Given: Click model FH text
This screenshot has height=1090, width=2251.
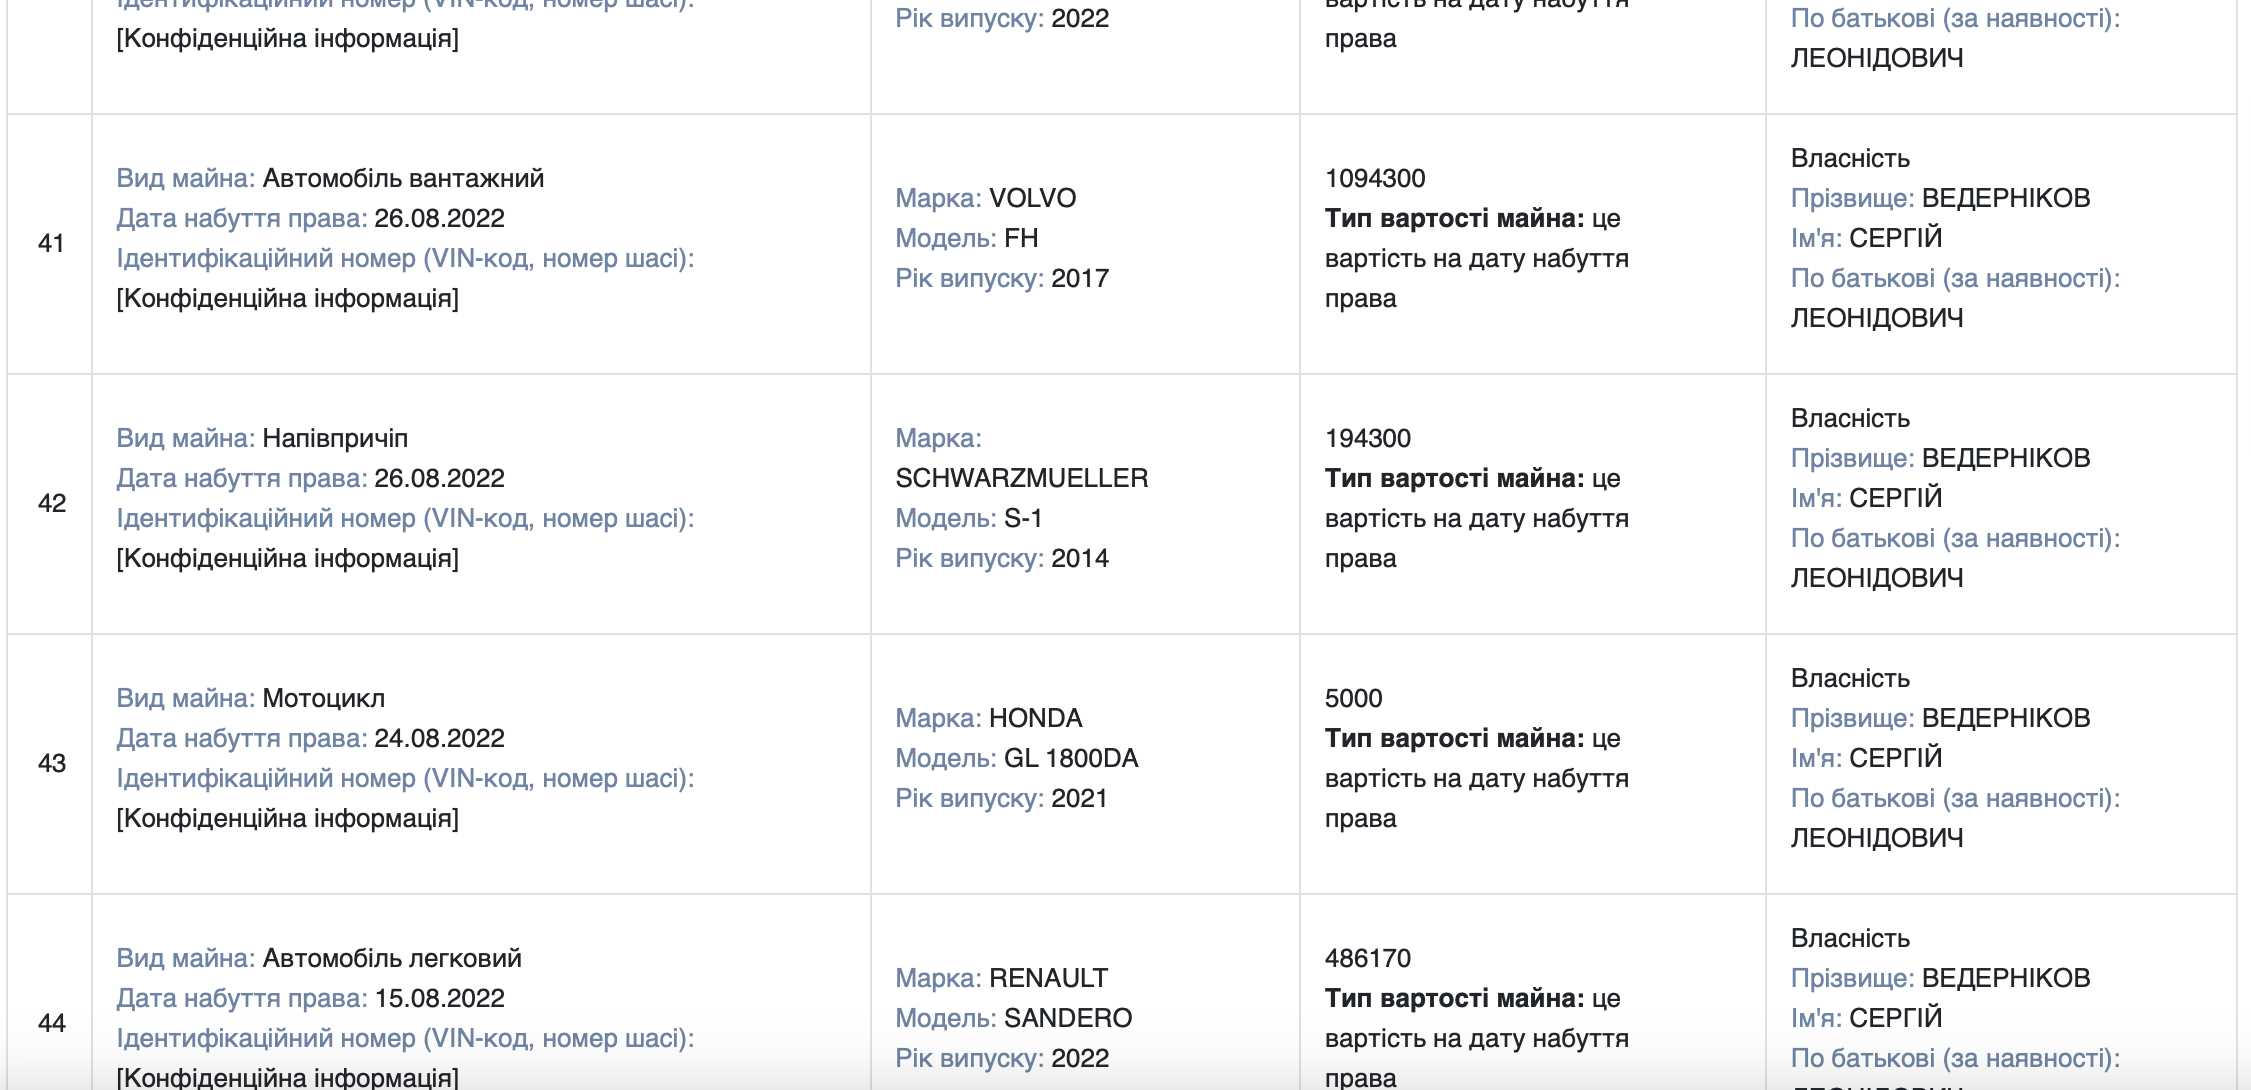Looking at the screenshot, I should (1021, 238).
